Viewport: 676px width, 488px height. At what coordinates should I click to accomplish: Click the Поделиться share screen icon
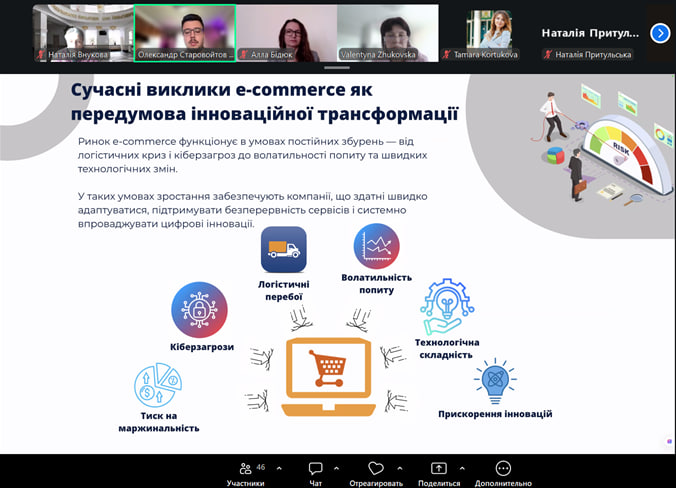click(439, 470)
